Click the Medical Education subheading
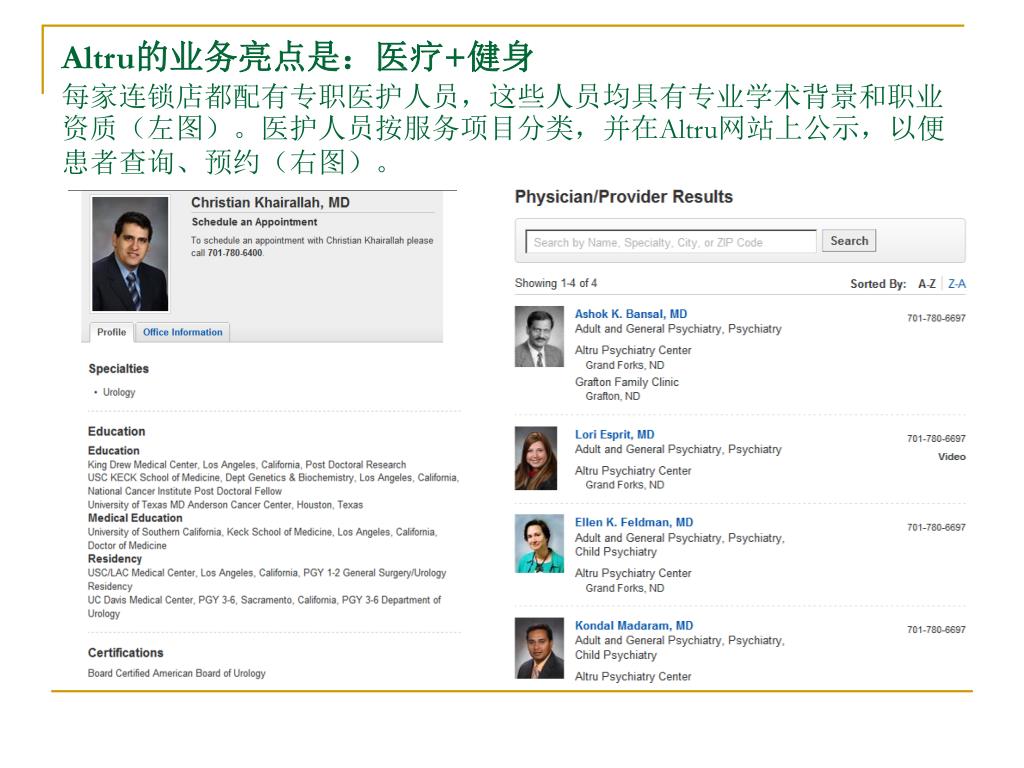Image resolution: width=1024 pixels, height=768 pixels. 135,518
